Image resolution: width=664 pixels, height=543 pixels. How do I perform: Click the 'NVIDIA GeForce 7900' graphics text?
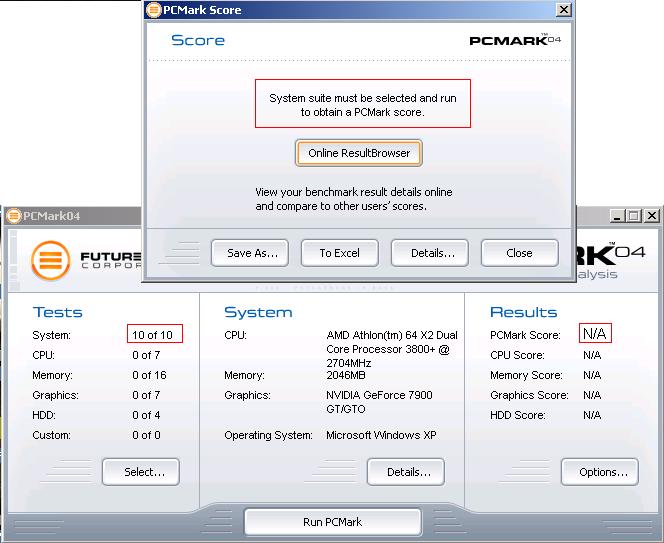tap(379, 395)
